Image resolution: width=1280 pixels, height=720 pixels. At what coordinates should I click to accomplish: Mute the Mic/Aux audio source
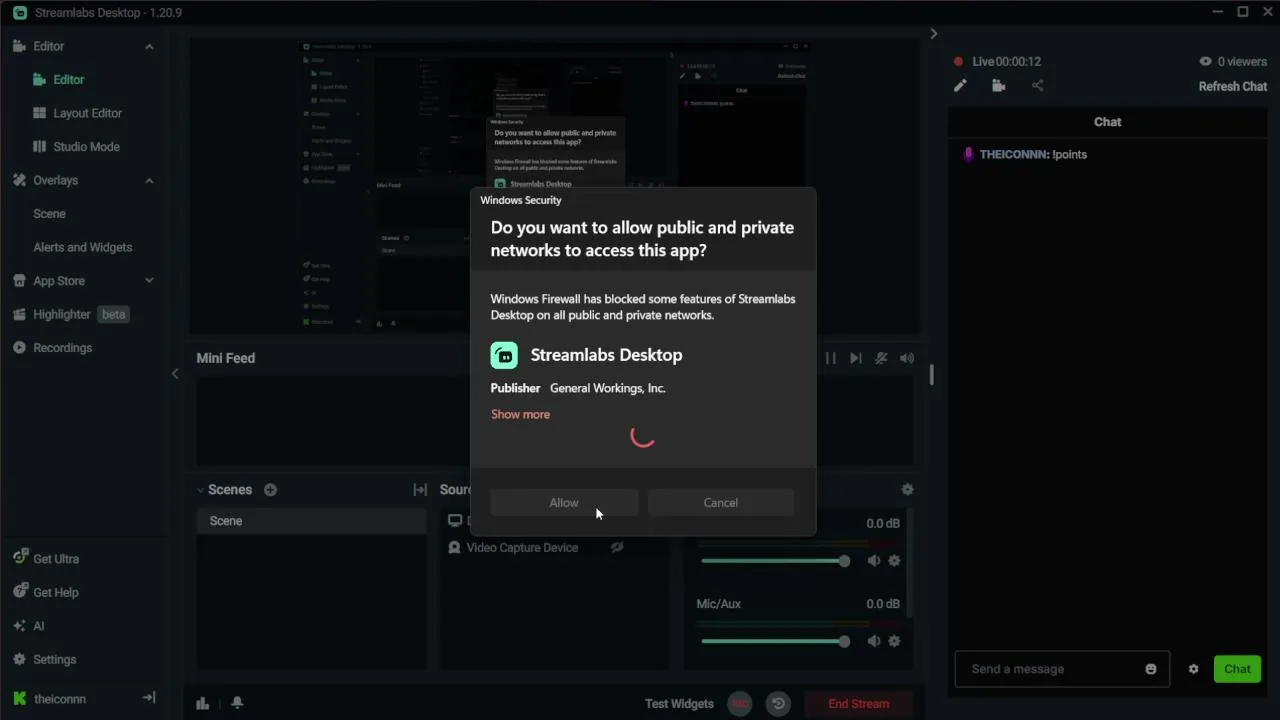[874, 641]
